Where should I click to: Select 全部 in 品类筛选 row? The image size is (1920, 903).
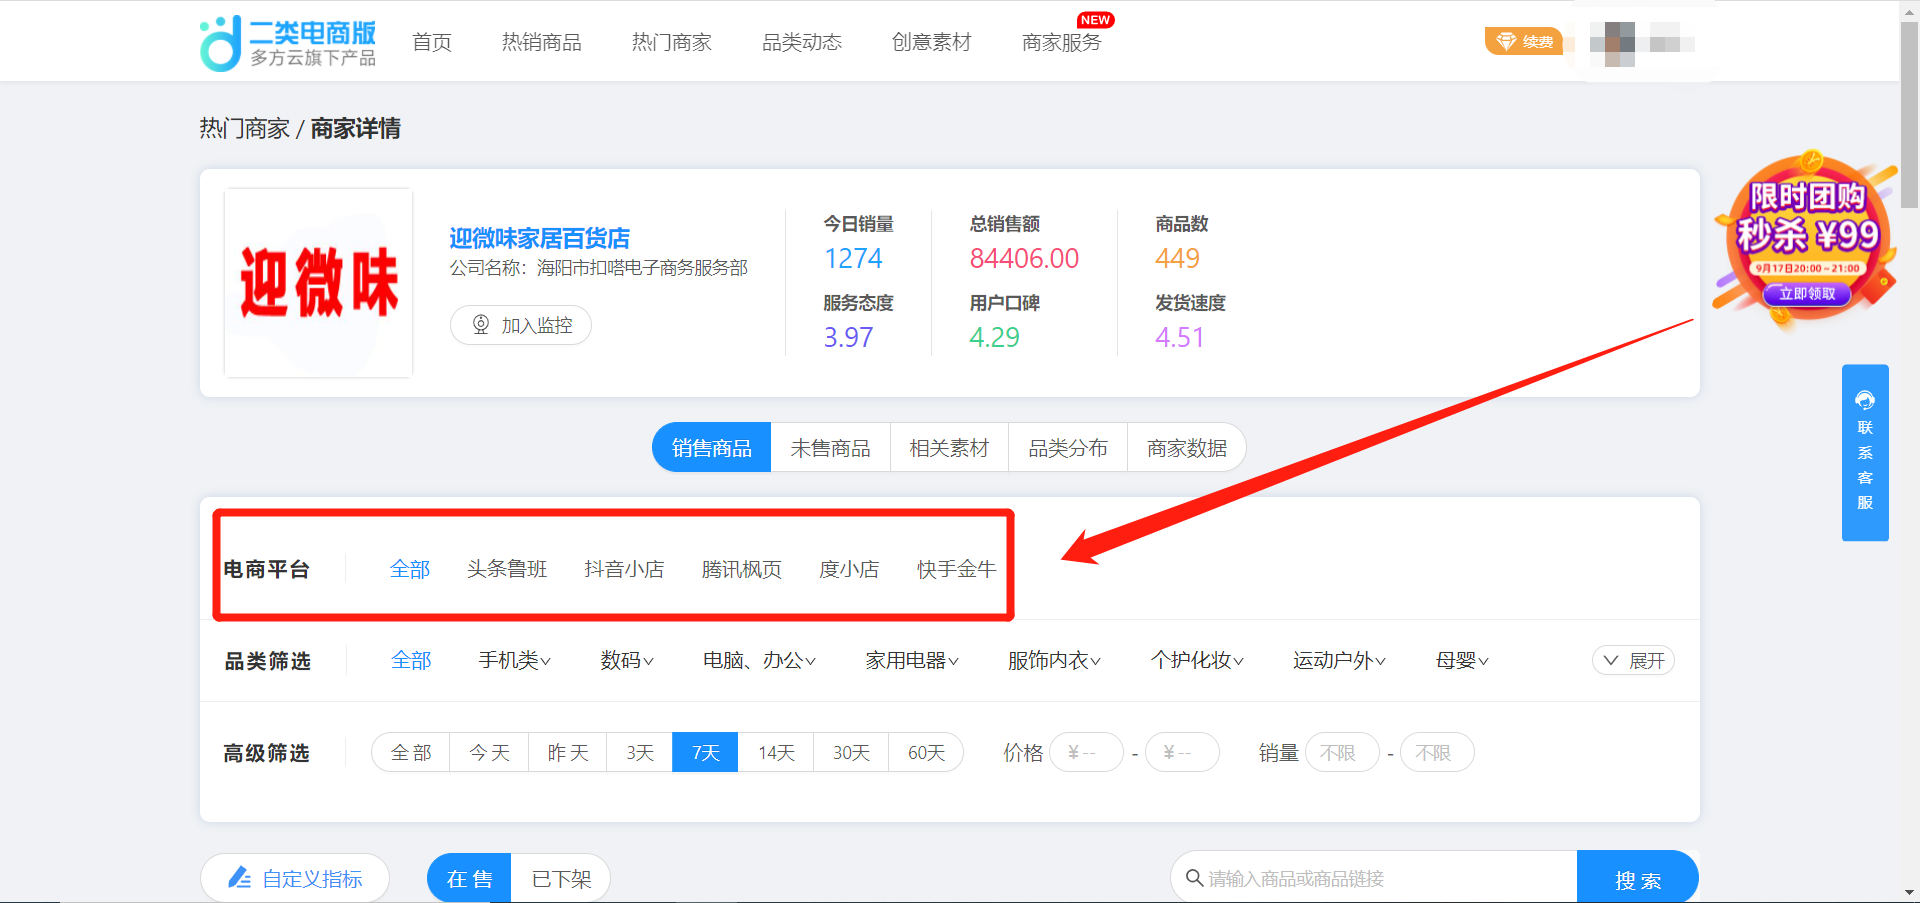[411, 660]
